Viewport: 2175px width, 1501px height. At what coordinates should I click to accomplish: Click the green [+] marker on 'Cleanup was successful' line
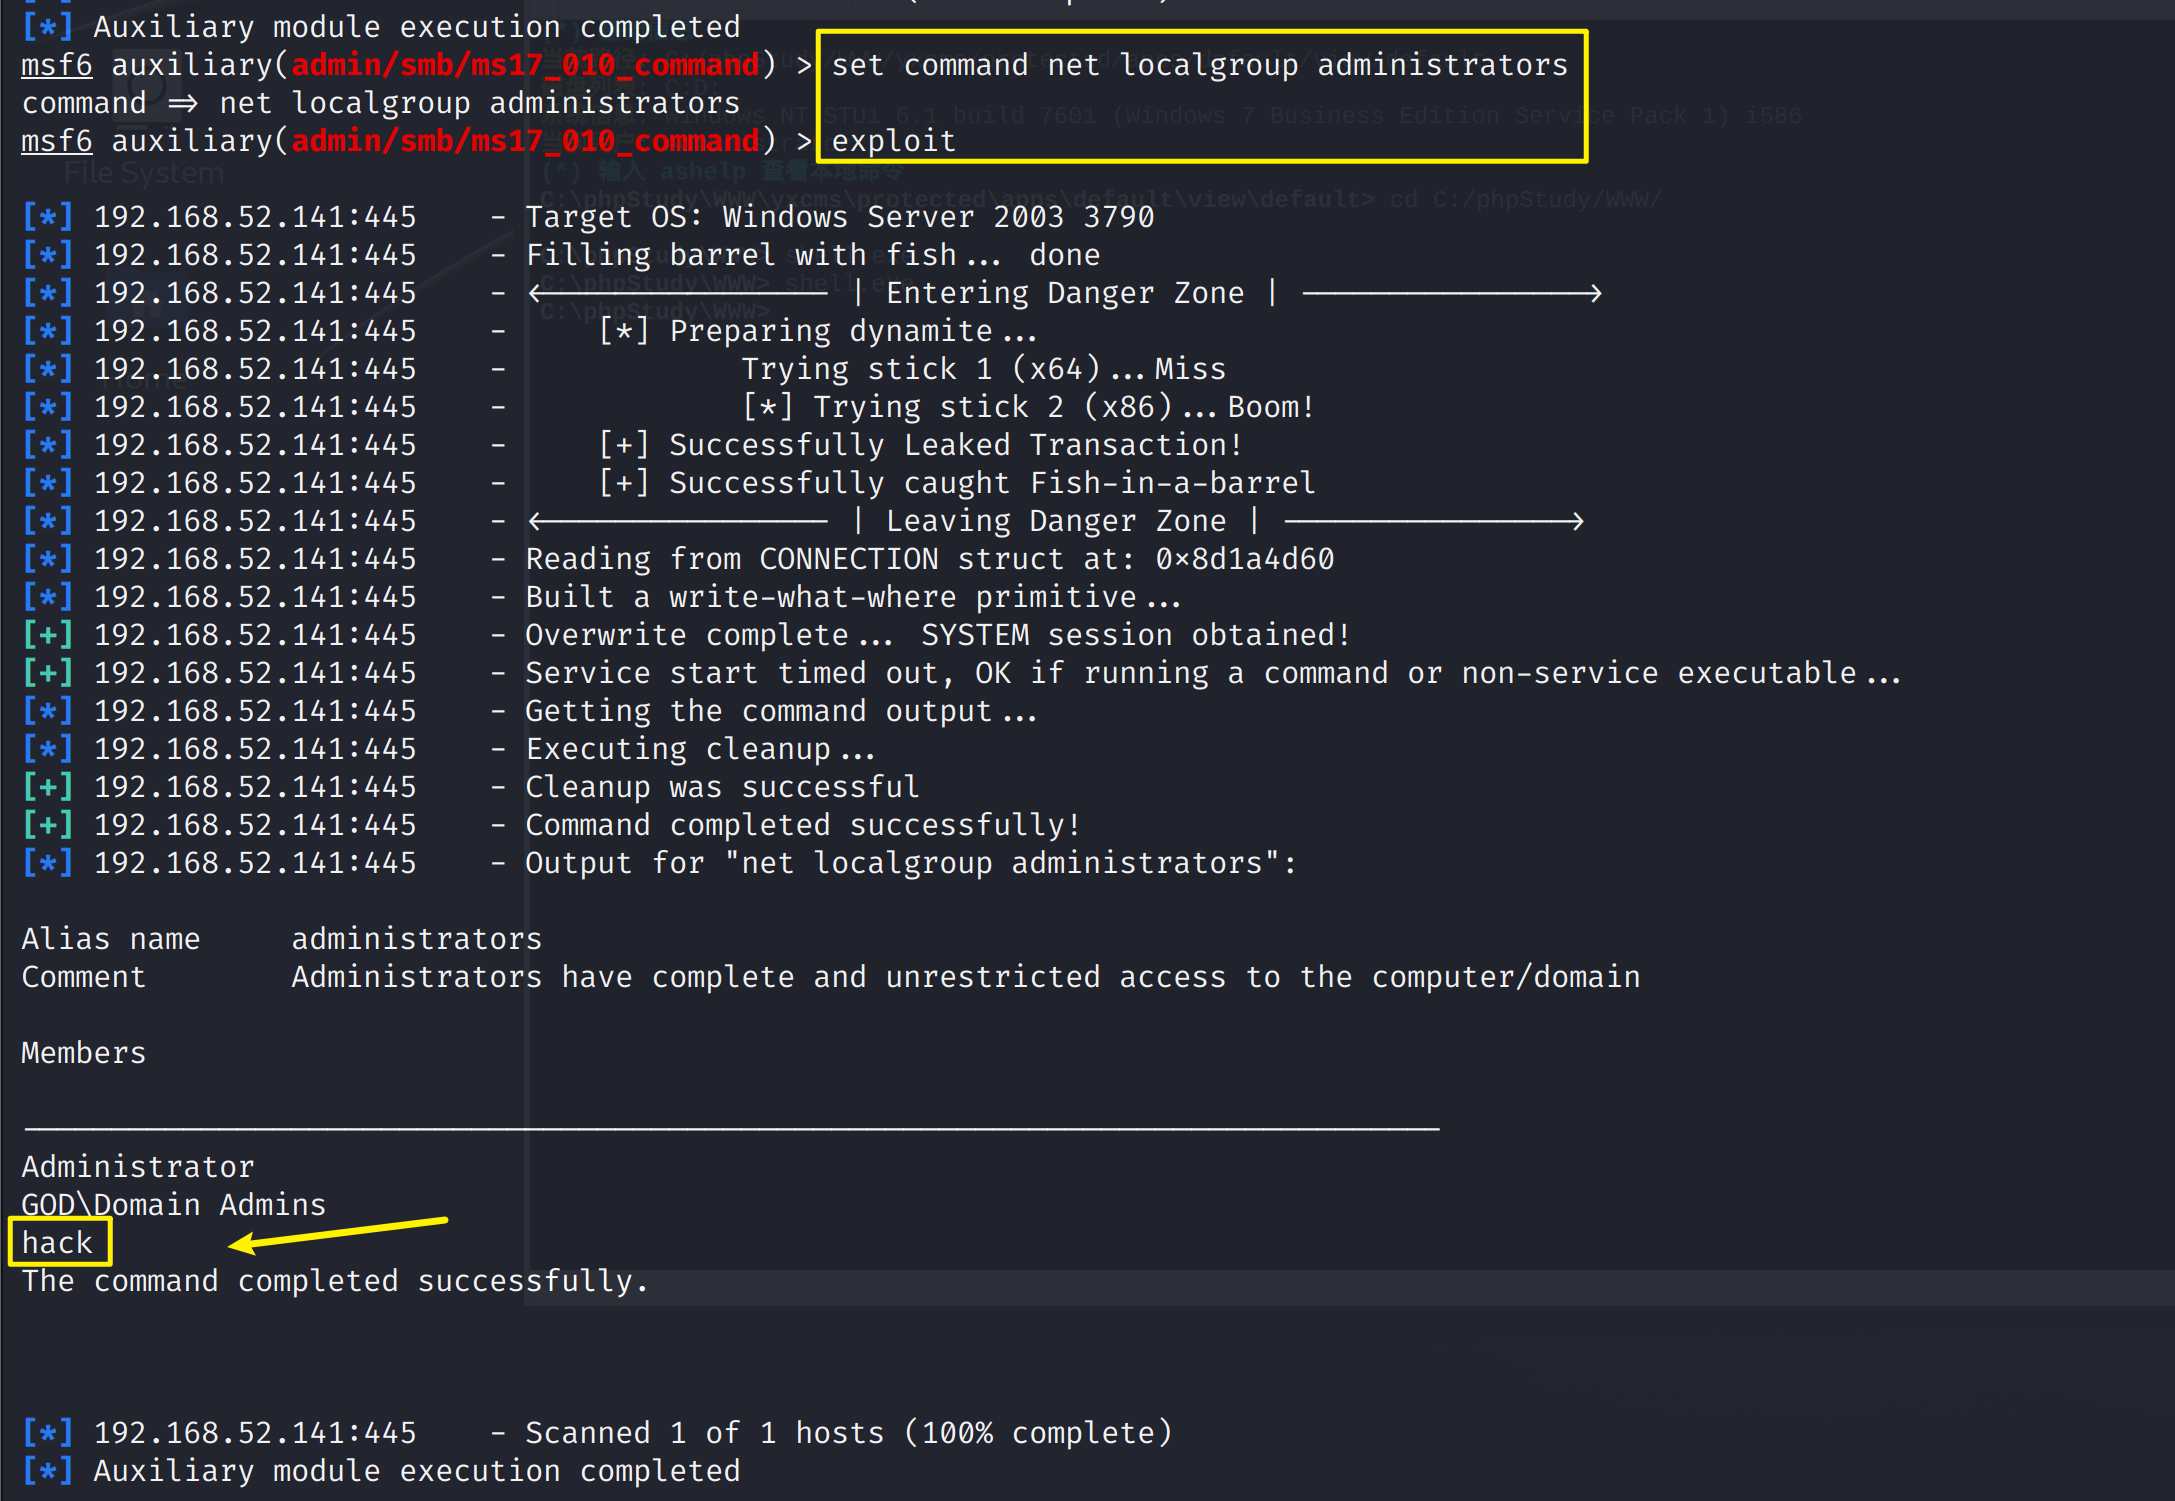click(x=48, y=787)
